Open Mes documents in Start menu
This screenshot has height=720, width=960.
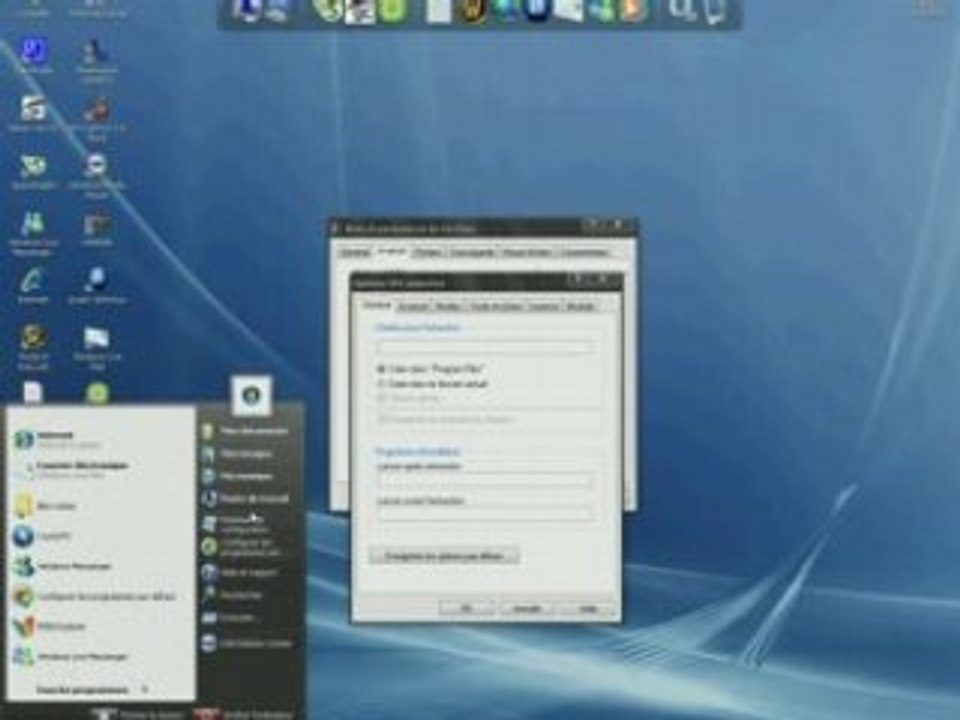click(245, 431)
